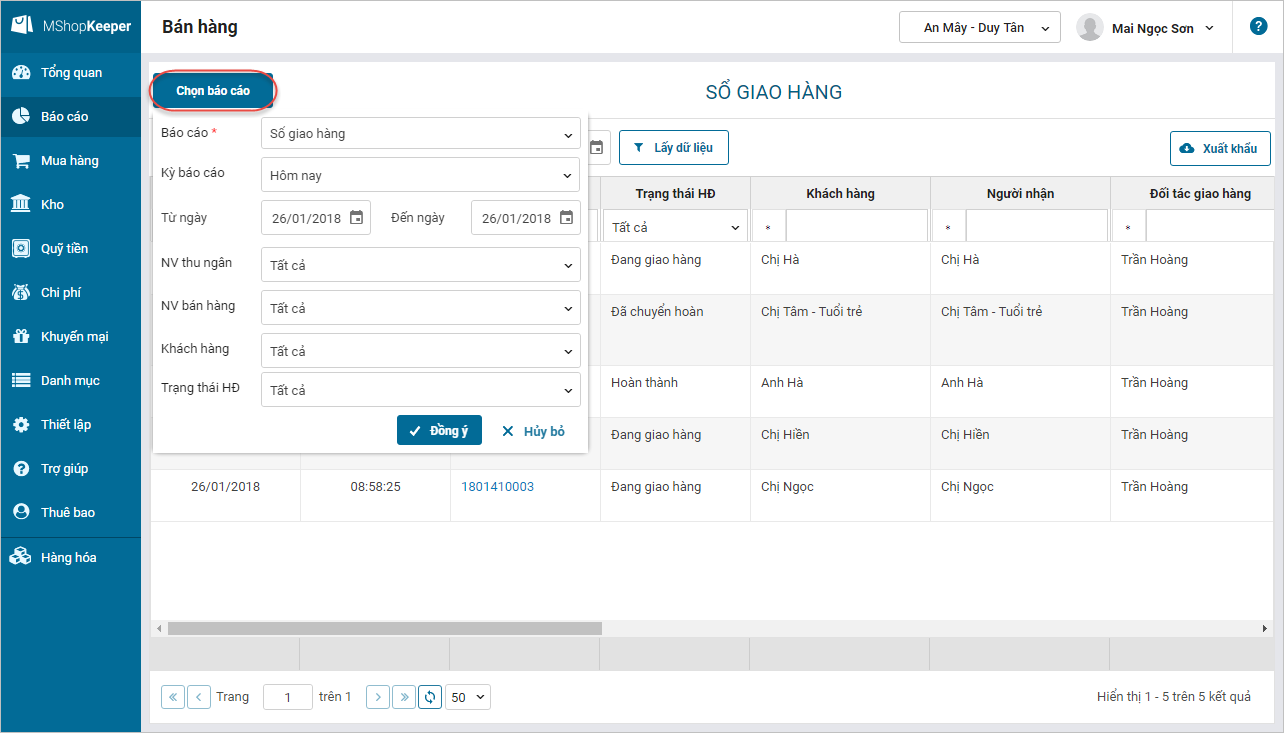Click the MShopKeeper logo icon
The height and width of the screenshot is (733, 1284).
coord(22,26)
